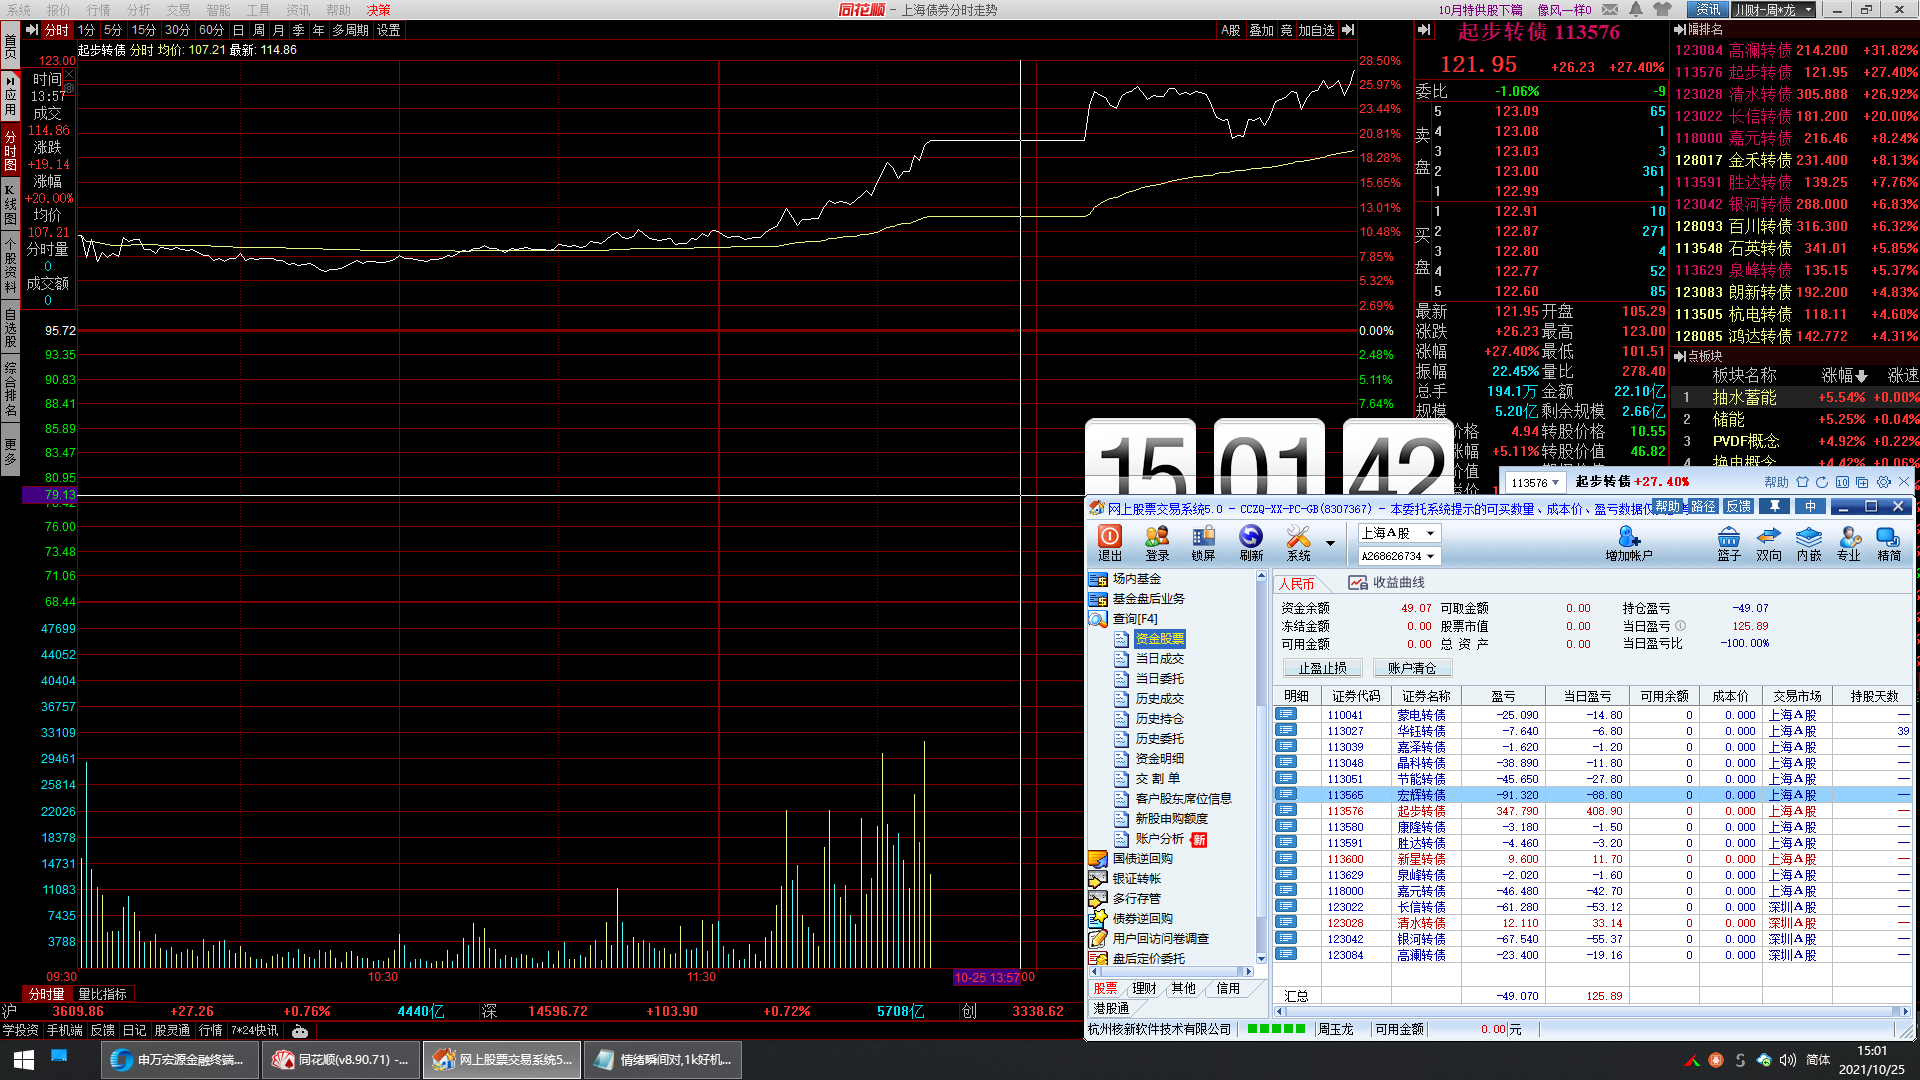1920x1080 pixels.
Task: Toggle 叠加 overlay on chart
Action: tap(1262, 30)
